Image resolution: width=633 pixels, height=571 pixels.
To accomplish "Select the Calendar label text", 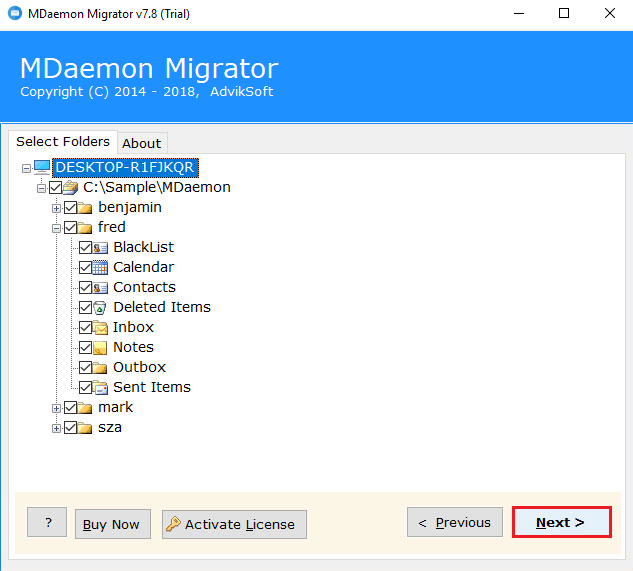I will coord(144,267).
